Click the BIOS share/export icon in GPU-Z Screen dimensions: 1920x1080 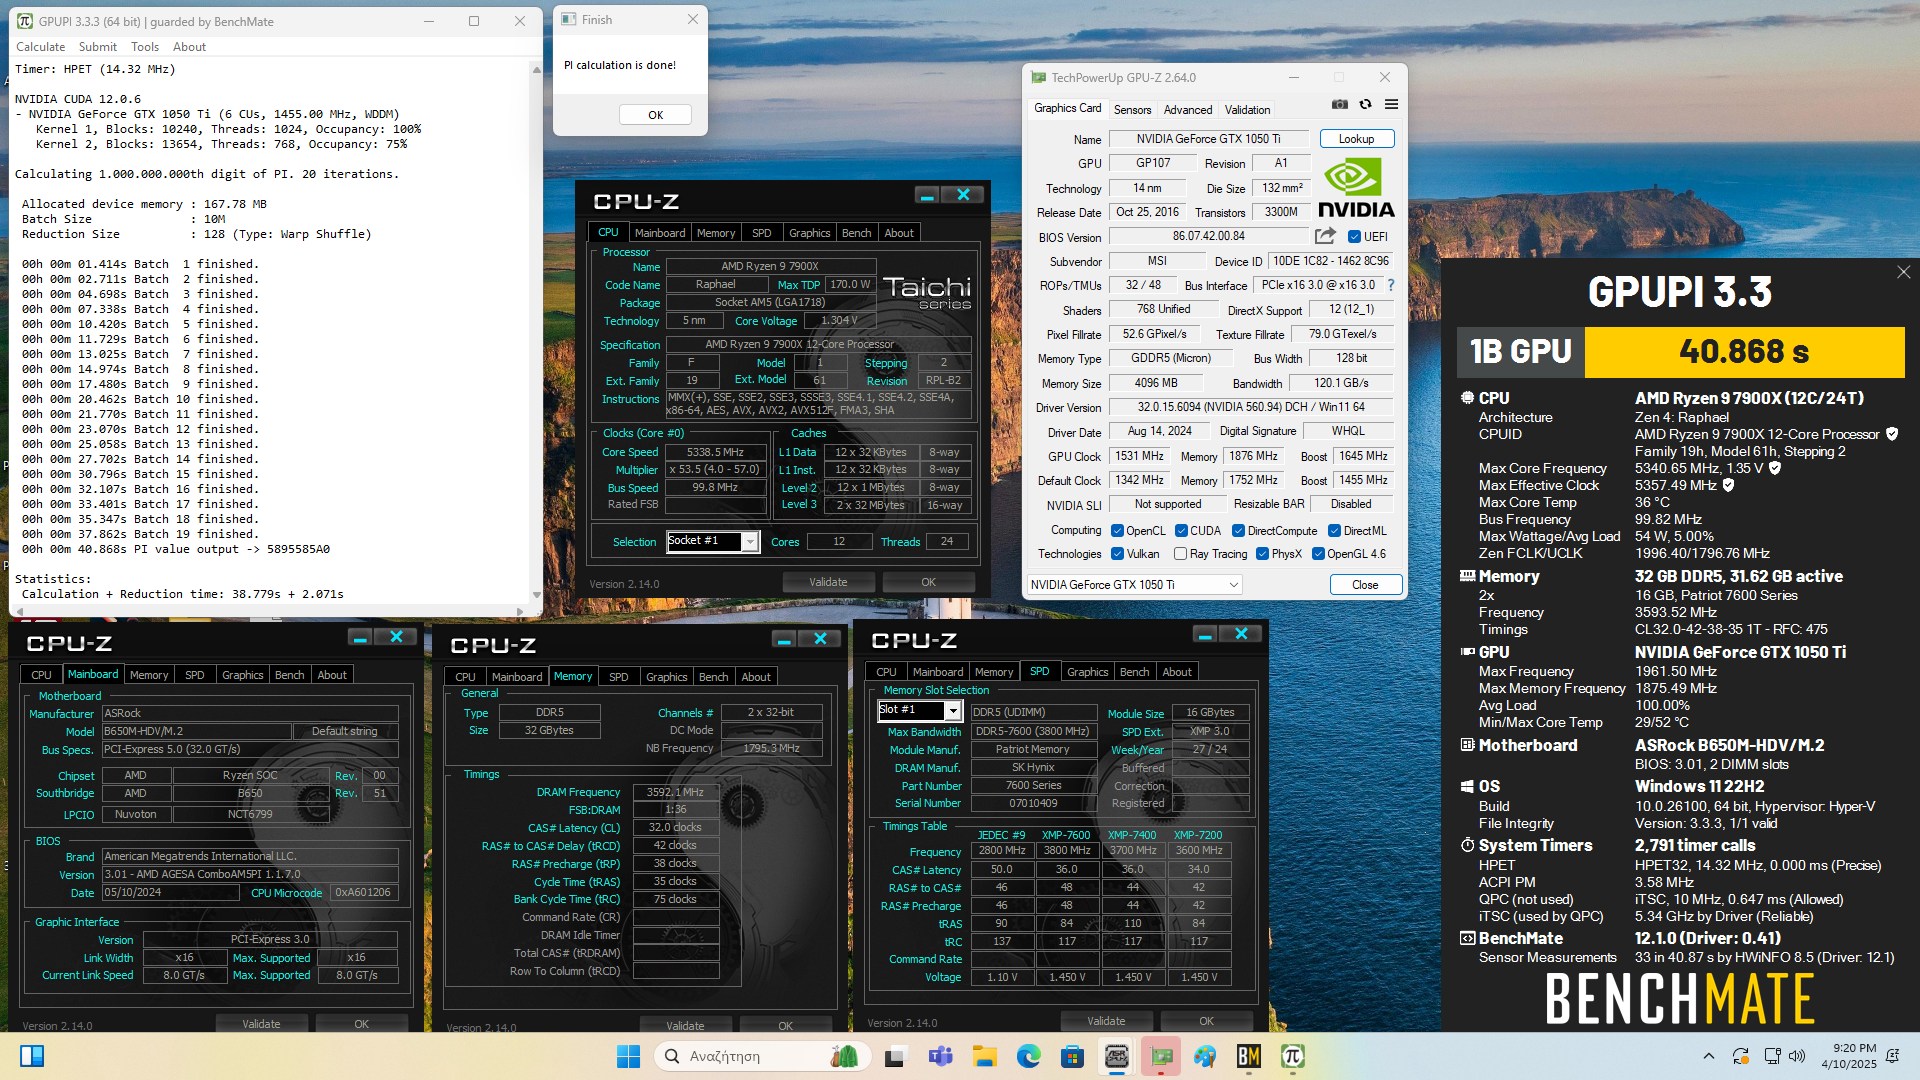[1325, 236]
